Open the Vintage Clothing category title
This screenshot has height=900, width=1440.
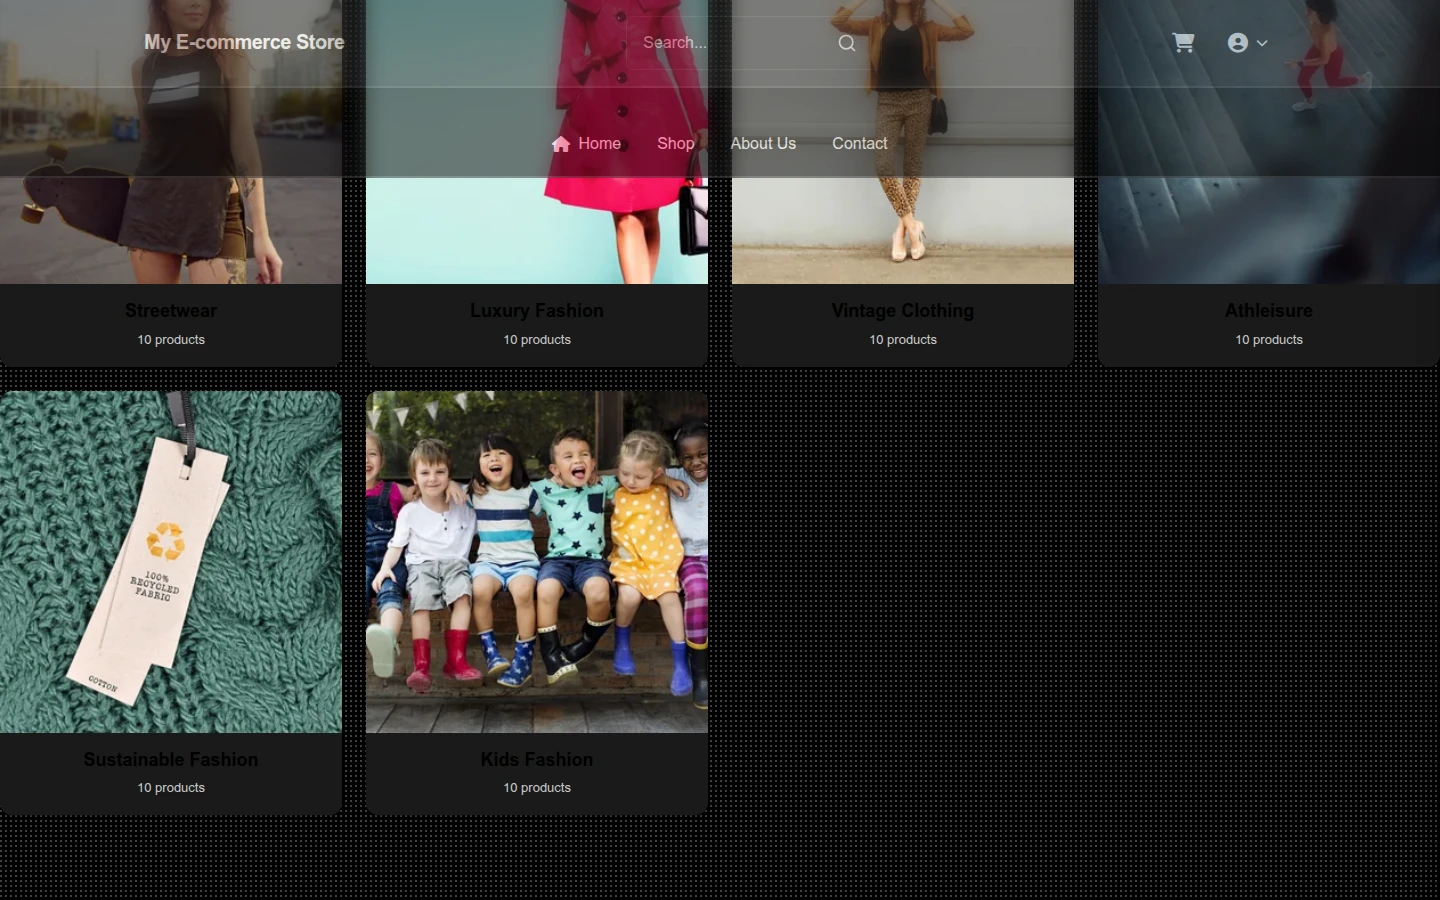pyautogui.click(x=903, y=311)
